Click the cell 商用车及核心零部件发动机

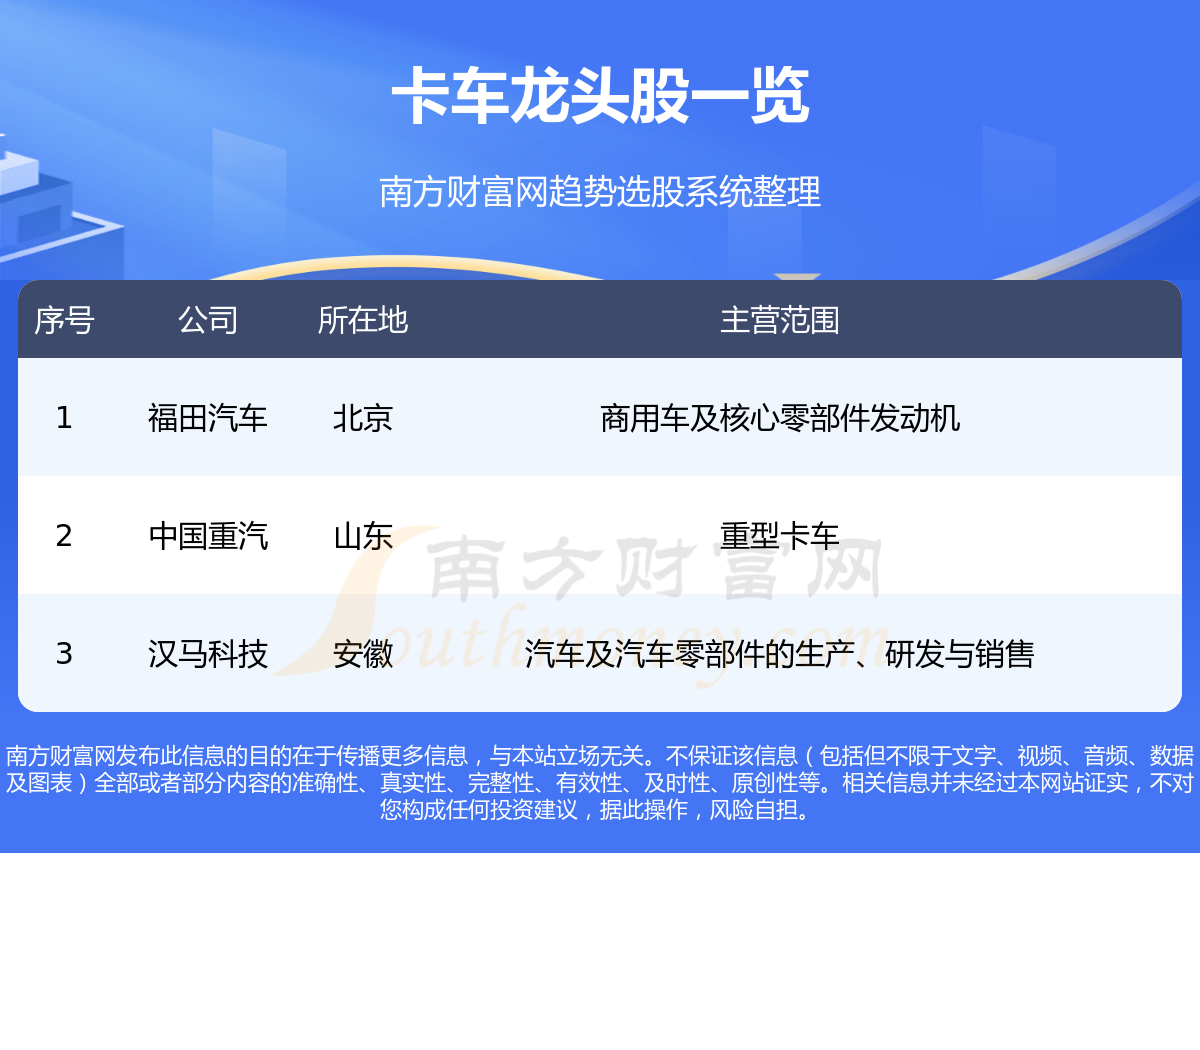pos(780,418)
